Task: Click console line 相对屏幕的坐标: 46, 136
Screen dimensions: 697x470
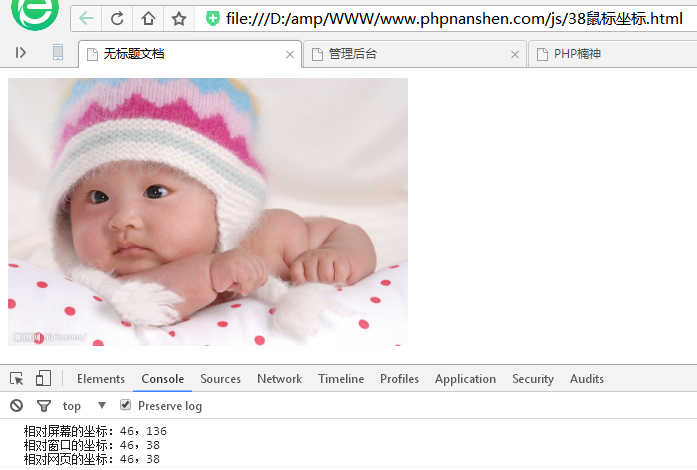Action: coord(95,431)
